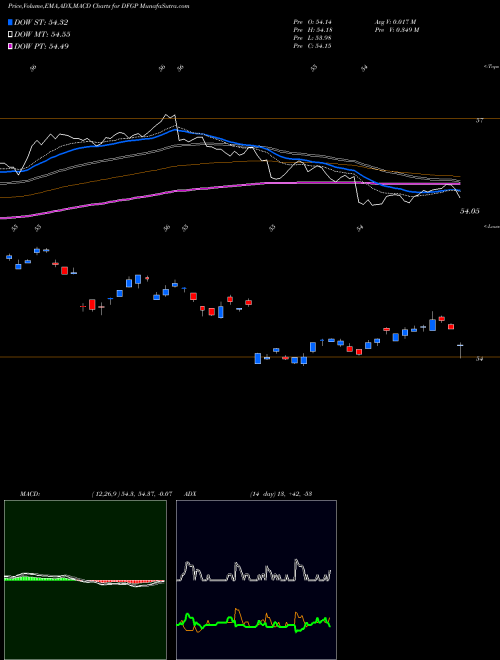Select the 'DOW PT: 54.49' label

click(x=41, y=46)
